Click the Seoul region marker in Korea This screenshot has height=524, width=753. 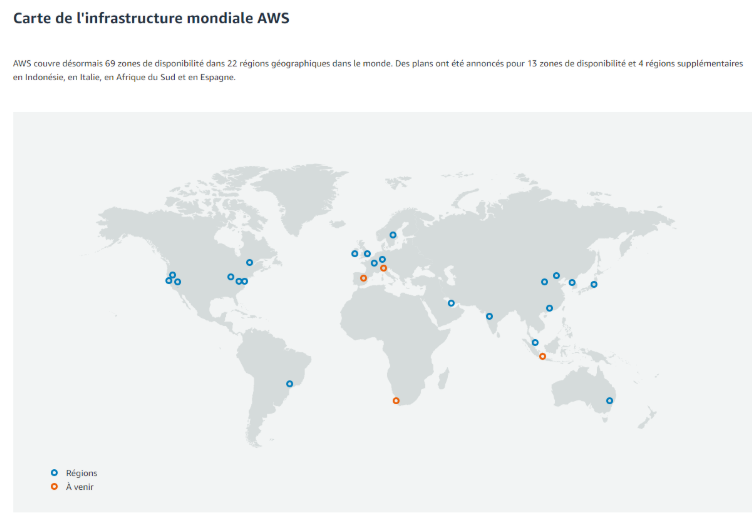tap(572, 282)
